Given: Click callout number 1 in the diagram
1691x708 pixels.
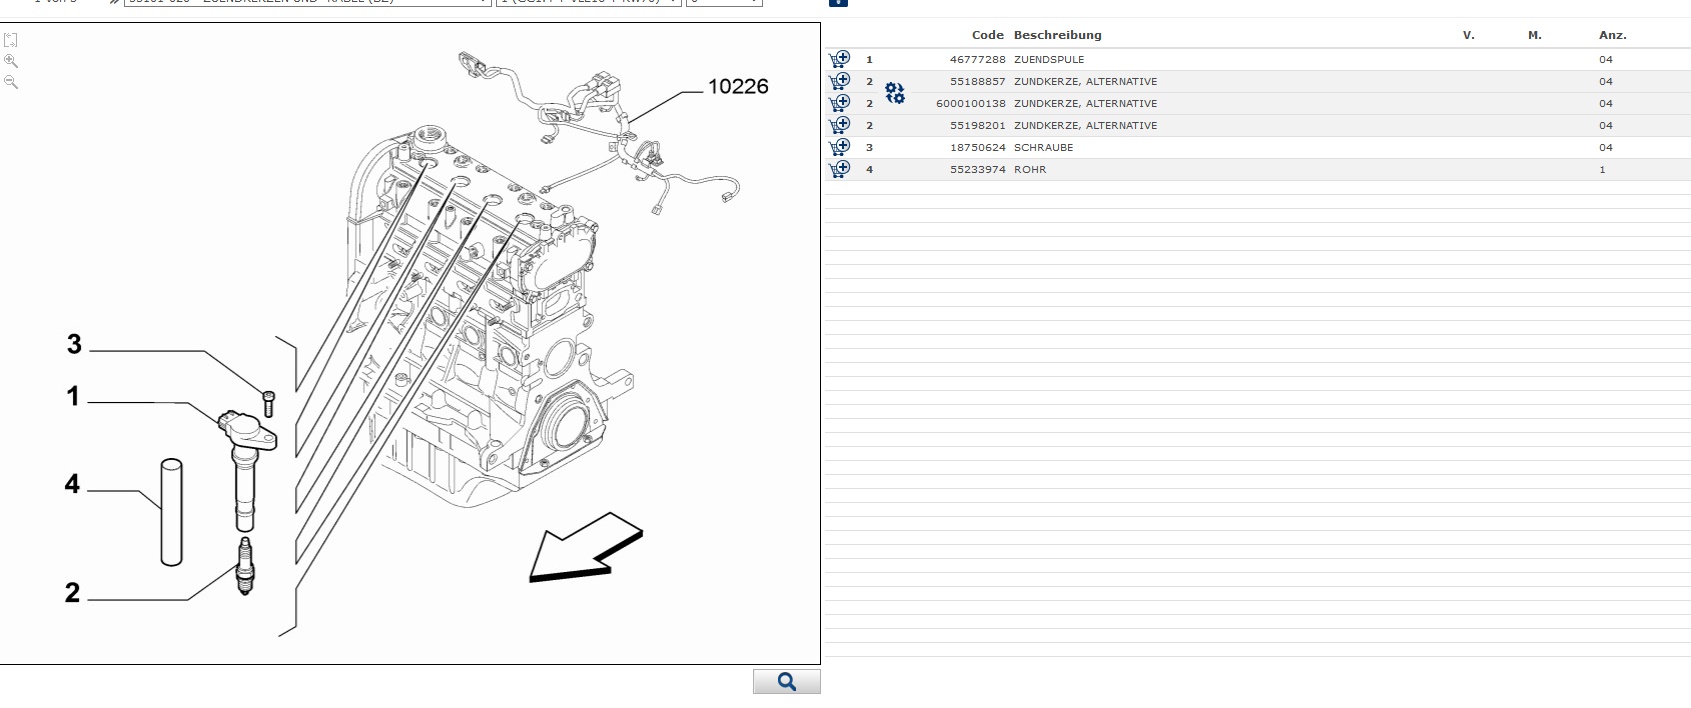Looking at the screenshot, I should tap(72, 397).
